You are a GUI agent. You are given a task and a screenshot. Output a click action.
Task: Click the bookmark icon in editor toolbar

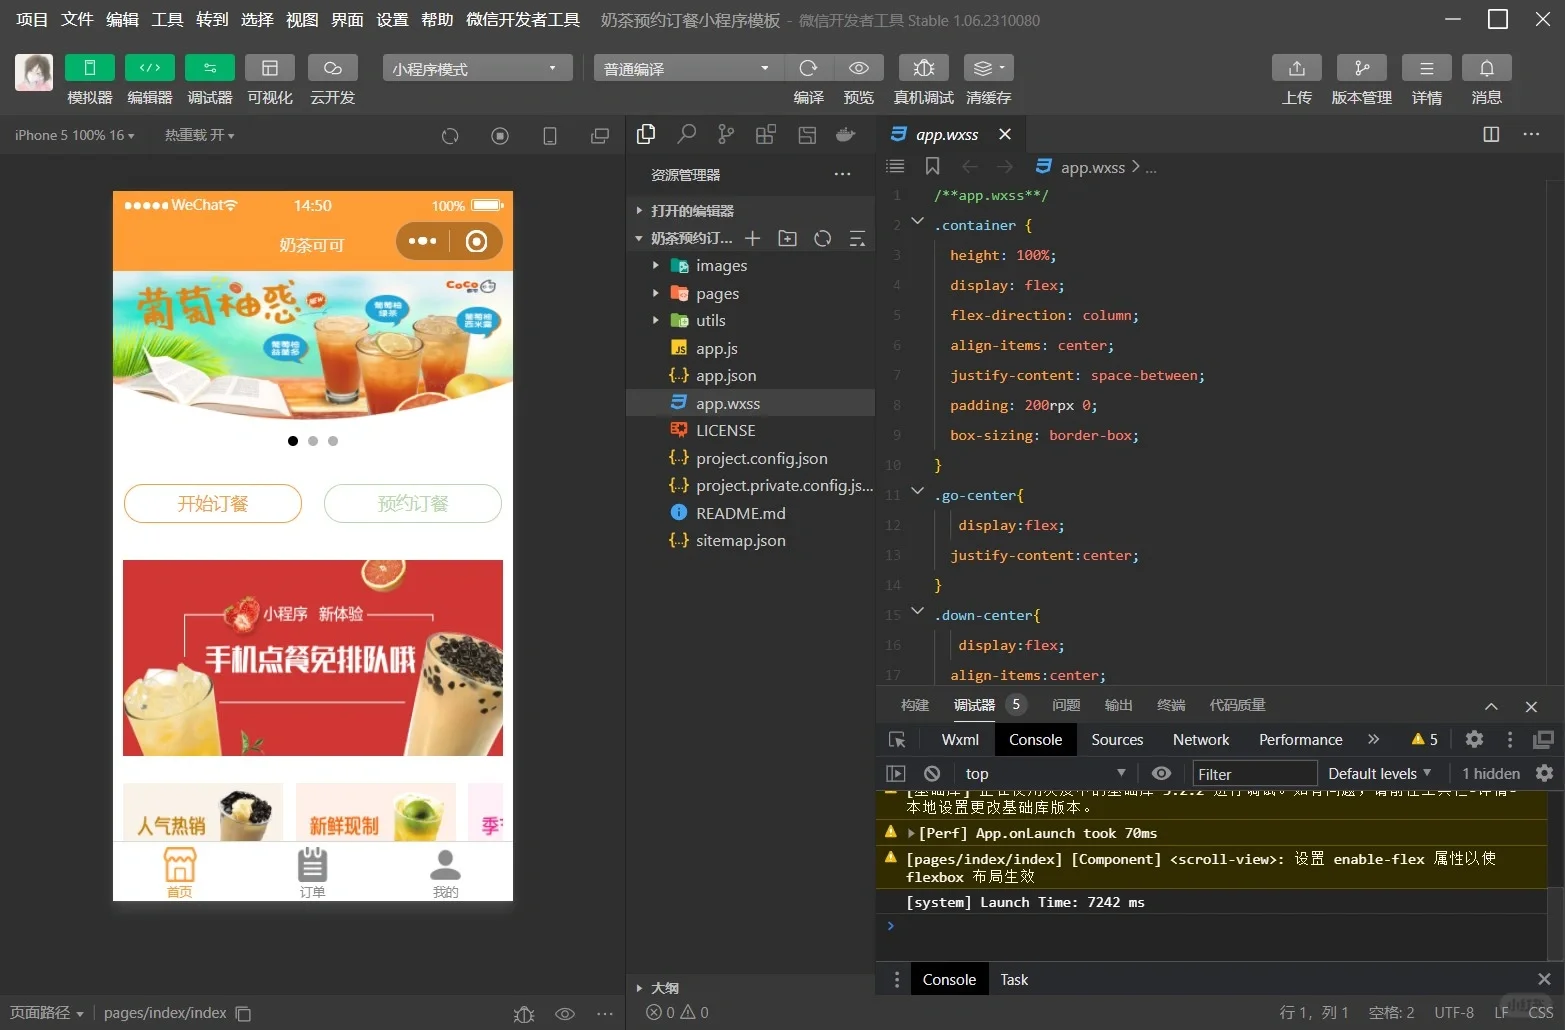[933, 166]
